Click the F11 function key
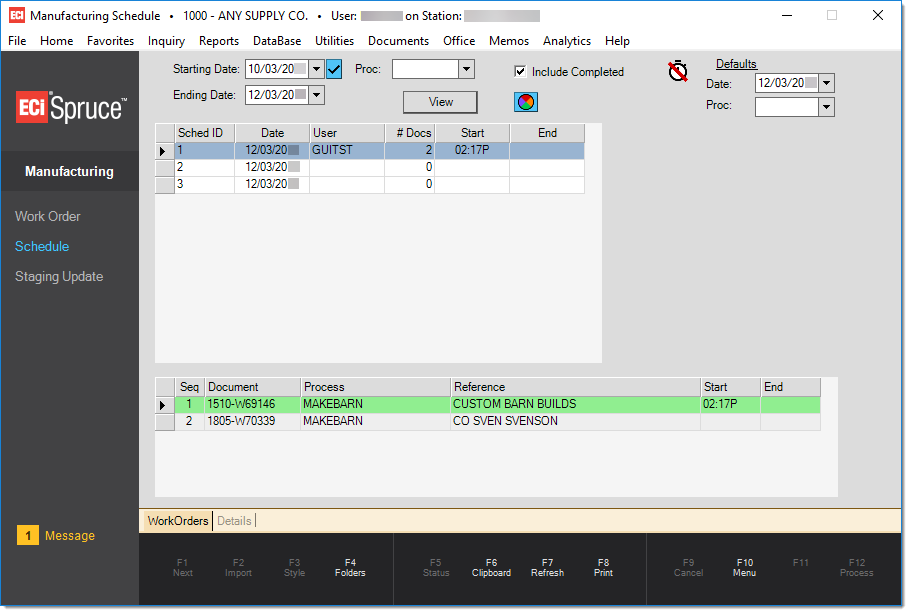Viewport: 909px width, 613px height. pyautogui.click(x=801, y=563)
